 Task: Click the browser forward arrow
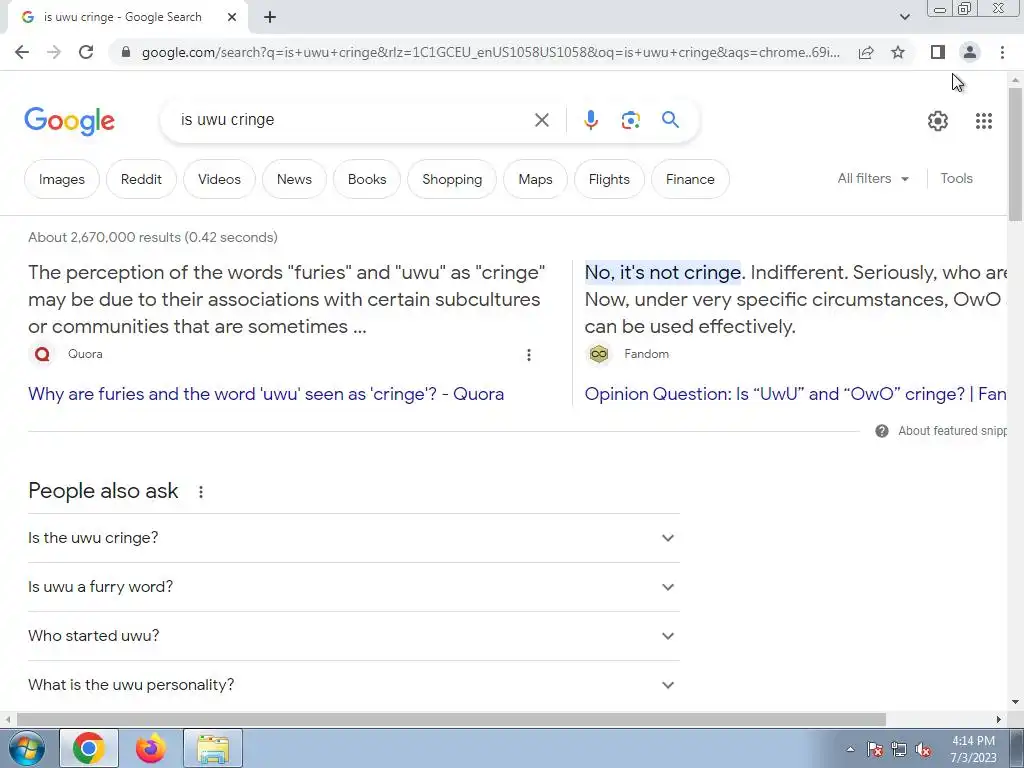point(54,52)
